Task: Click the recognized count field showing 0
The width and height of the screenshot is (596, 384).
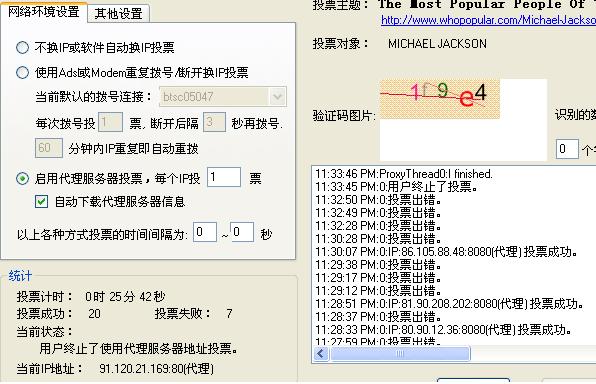Action: point(567,149)
